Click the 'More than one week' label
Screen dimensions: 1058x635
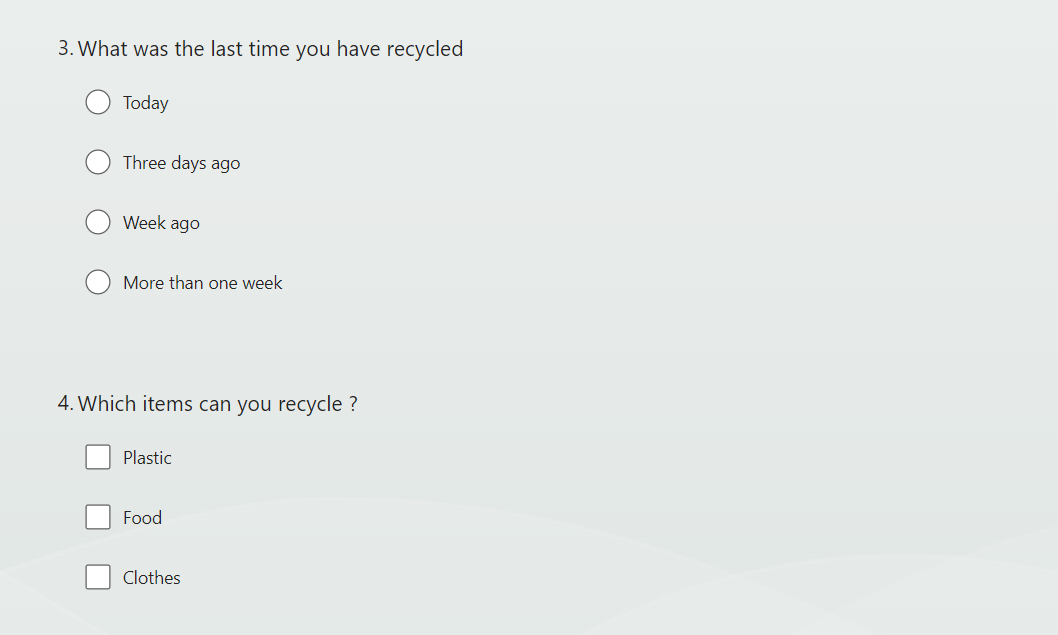(203, 283)
